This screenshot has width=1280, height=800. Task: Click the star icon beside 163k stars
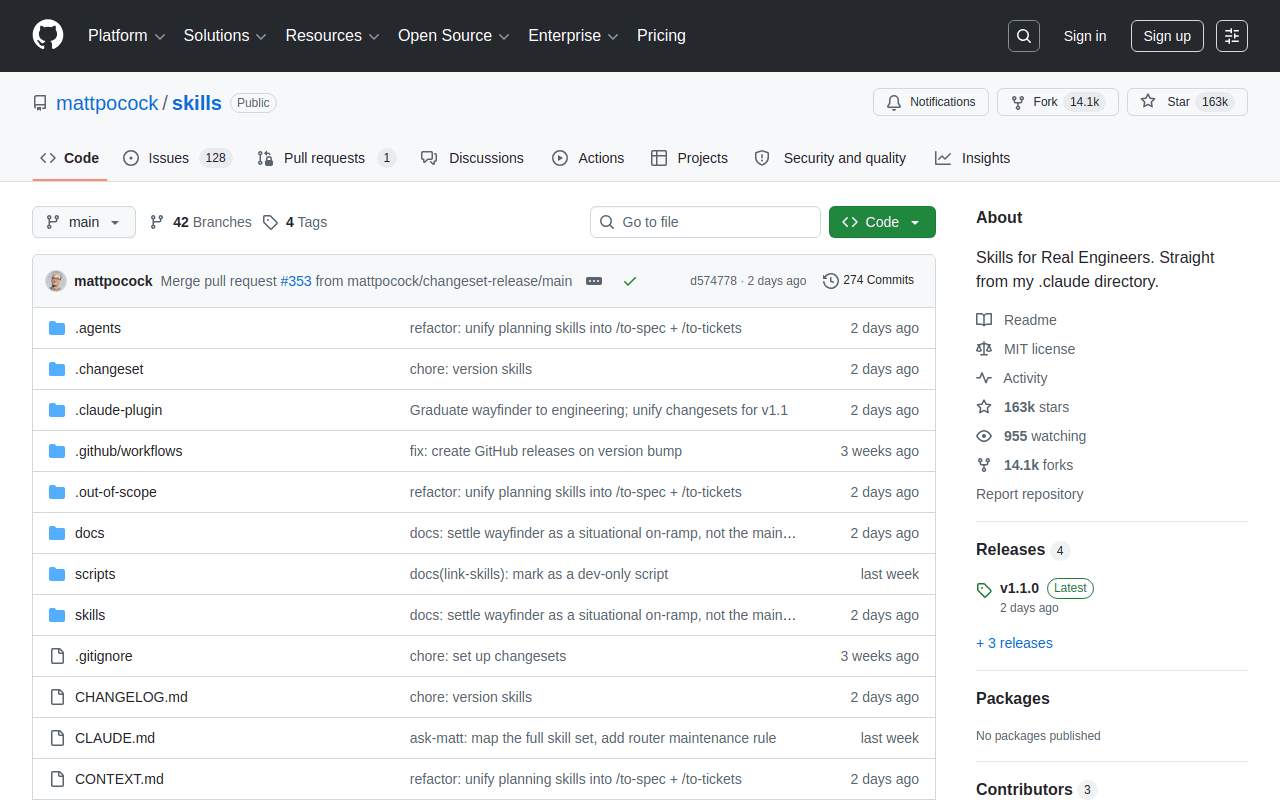pos(984,407)
